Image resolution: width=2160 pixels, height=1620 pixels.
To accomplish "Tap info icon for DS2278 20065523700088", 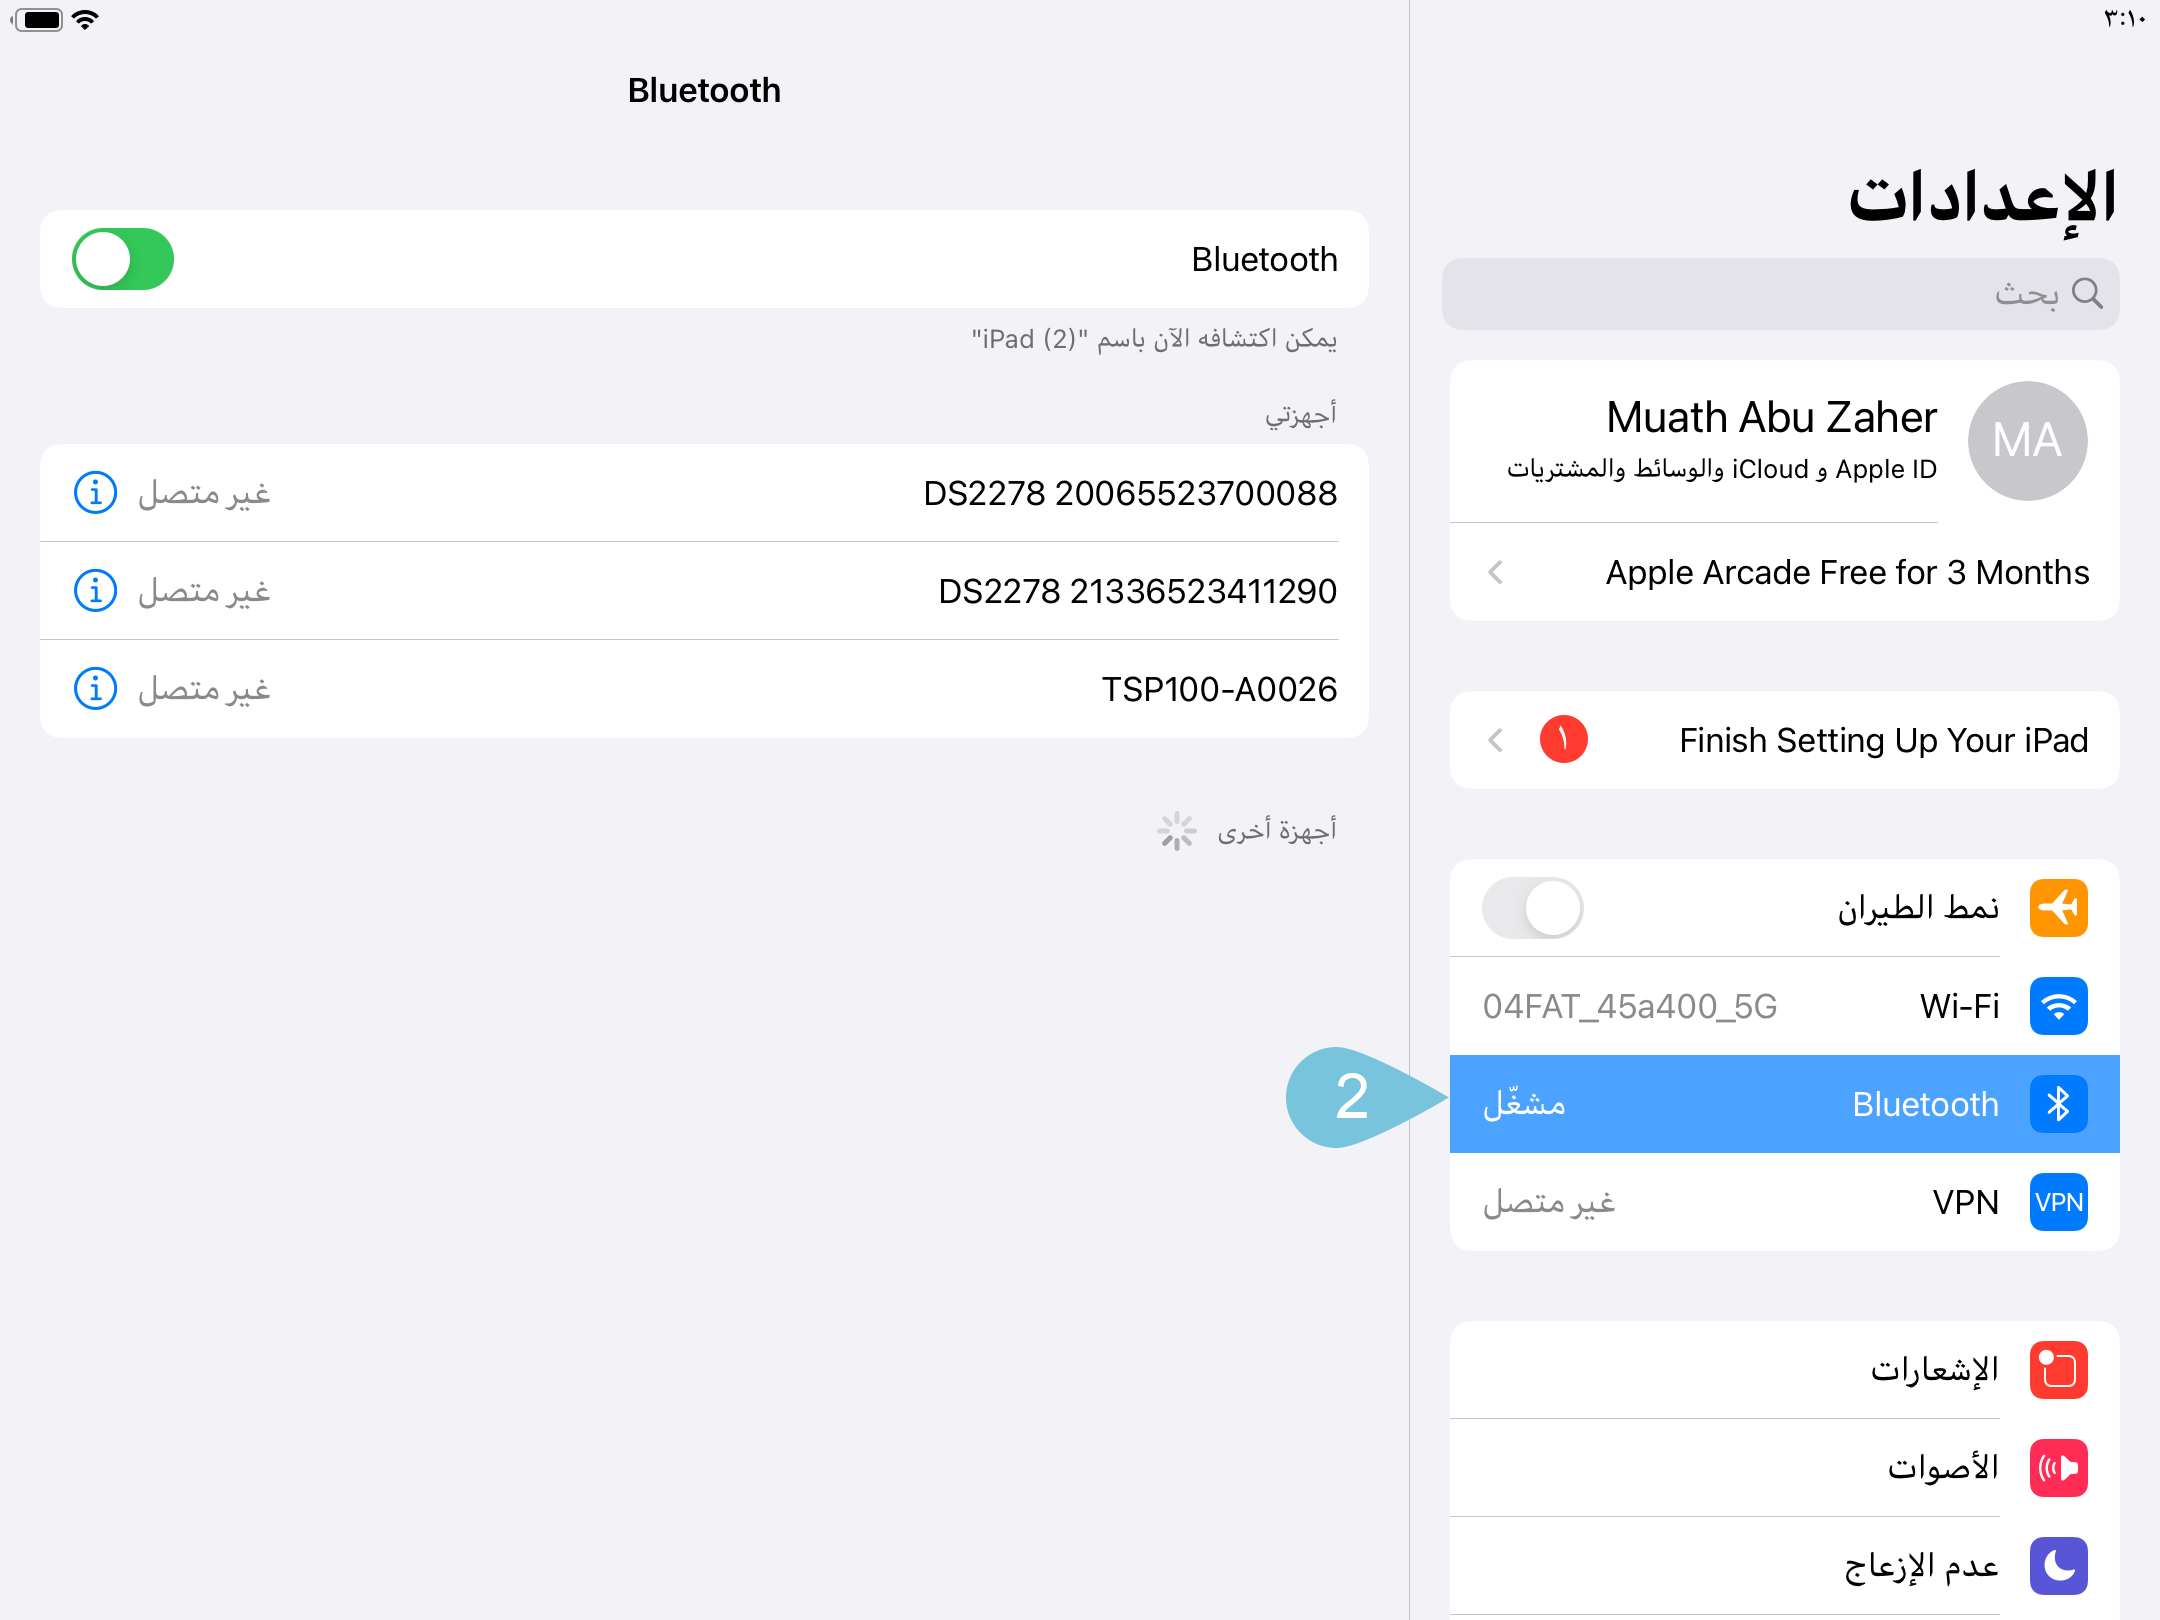I will 96,493.
